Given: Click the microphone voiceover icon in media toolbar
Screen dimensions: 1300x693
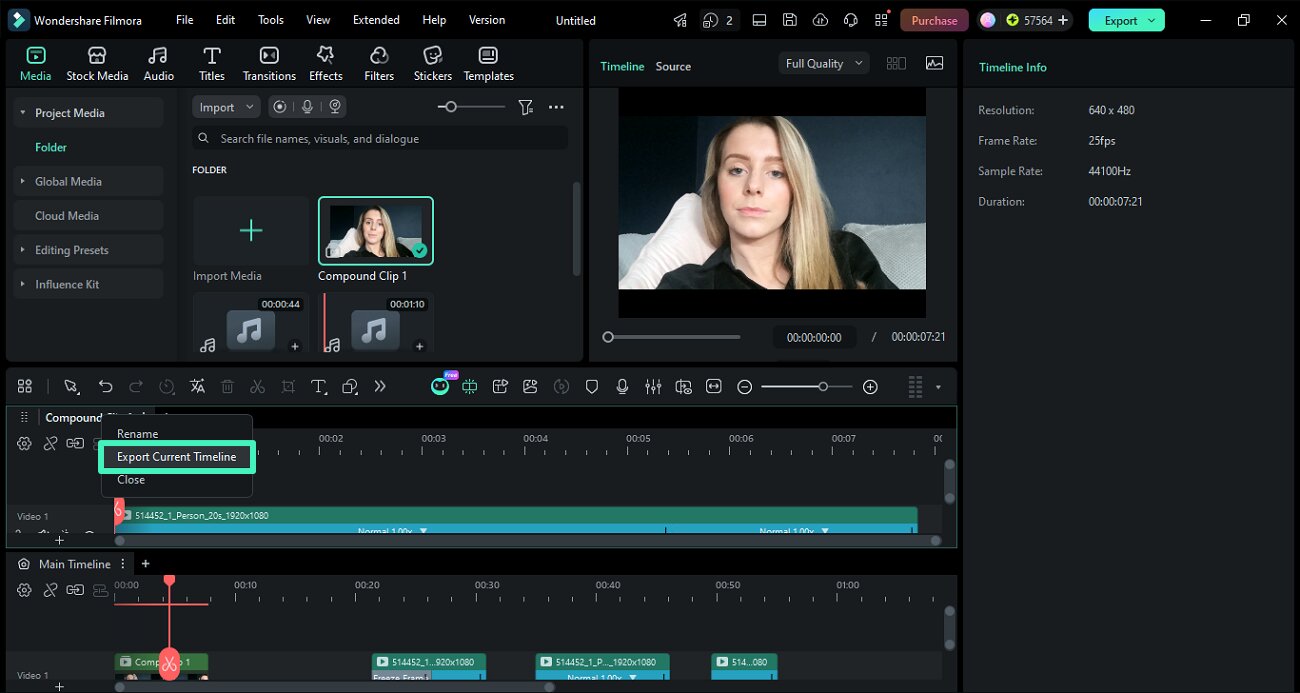Looking at the screenshot, I should pos(308,107).
